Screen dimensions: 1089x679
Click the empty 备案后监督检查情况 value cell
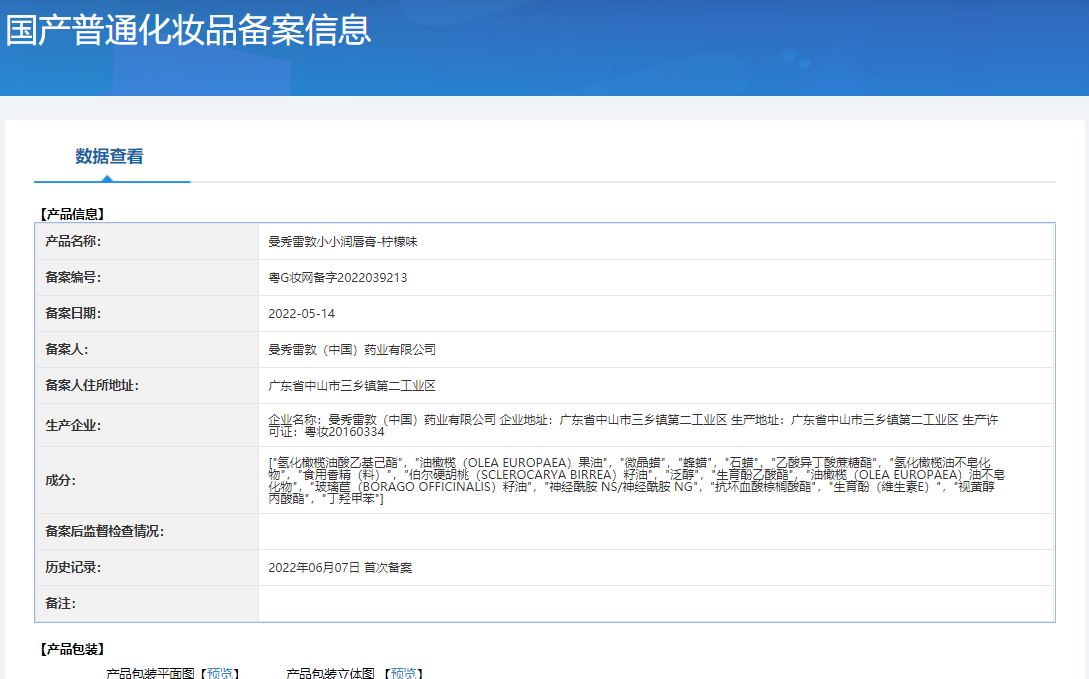pyautogui.click(x=656, y=532)
